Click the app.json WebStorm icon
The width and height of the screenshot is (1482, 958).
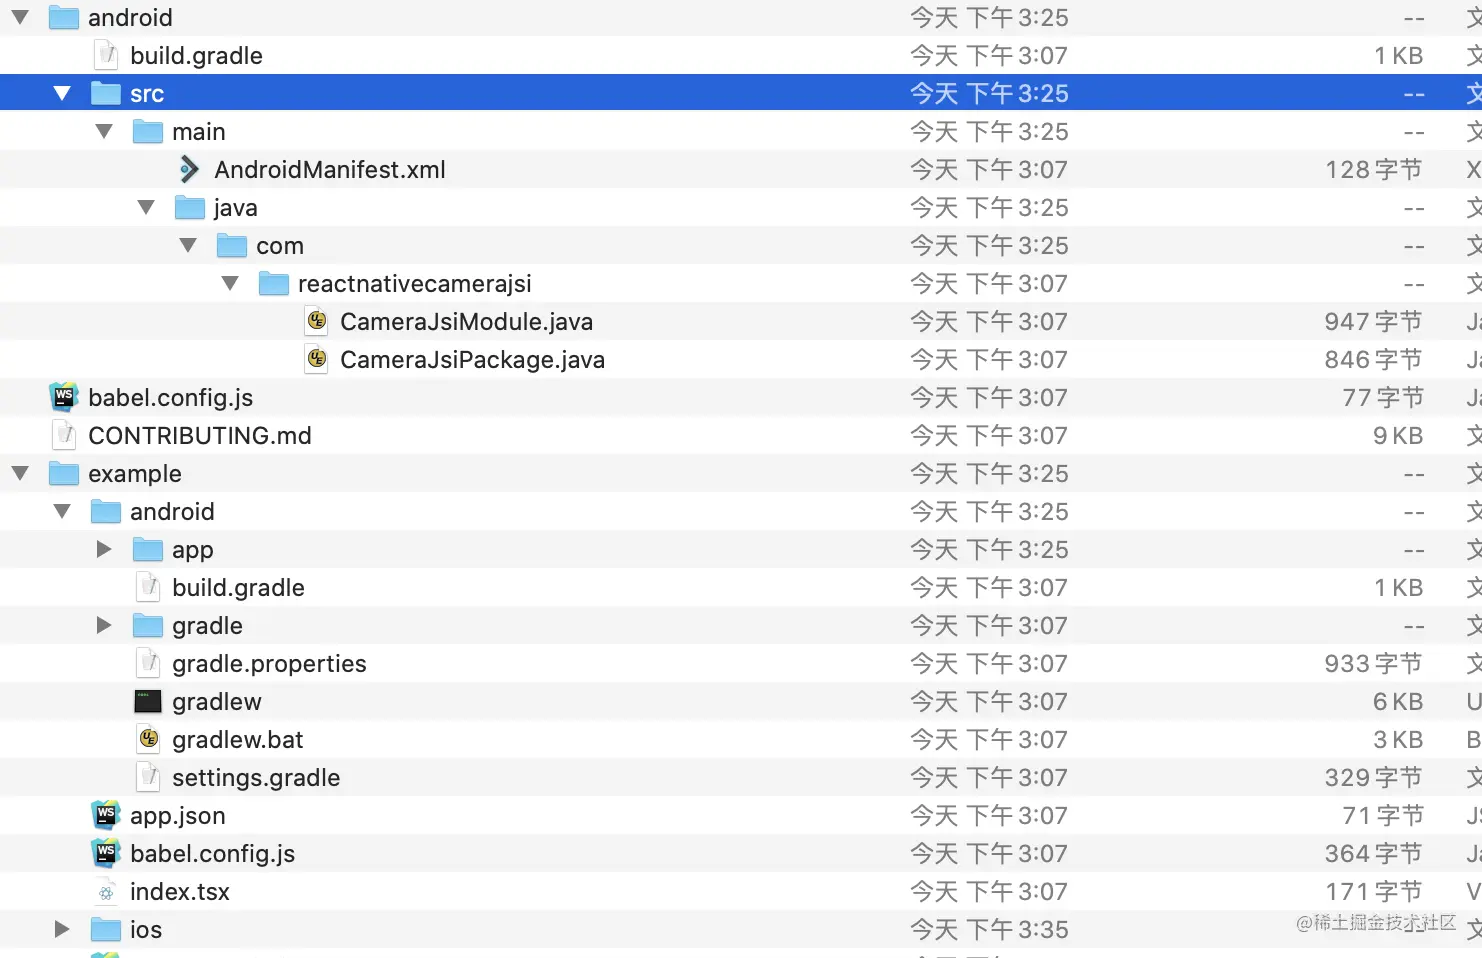click(x=106, y=815)
